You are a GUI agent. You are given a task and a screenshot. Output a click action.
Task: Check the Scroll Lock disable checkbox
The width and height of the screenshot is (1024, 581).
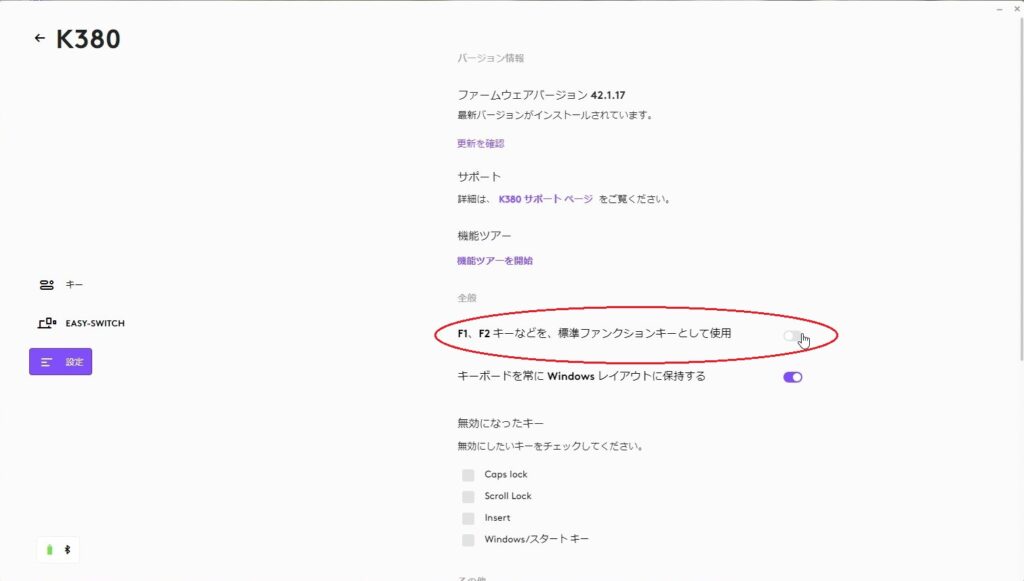tap(468, 497)
